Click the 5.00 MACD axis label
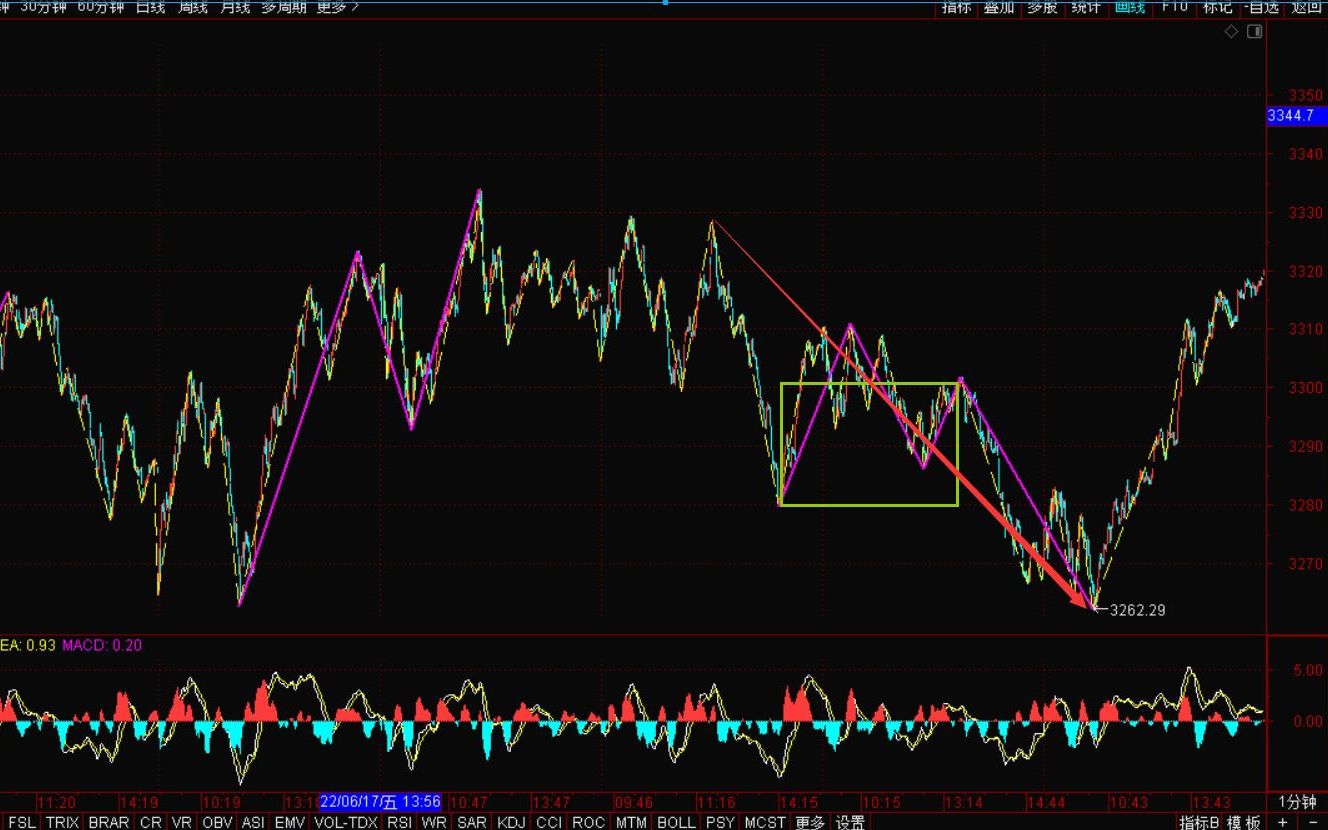This screenshot has height=830, width=1328. pyautogui.click(x=1308, y=671)
